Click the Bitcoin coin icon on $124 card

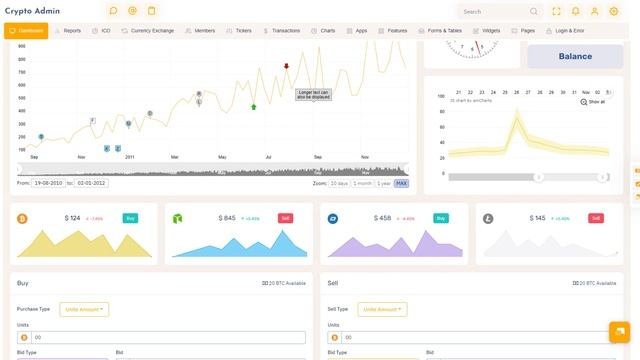22,219
